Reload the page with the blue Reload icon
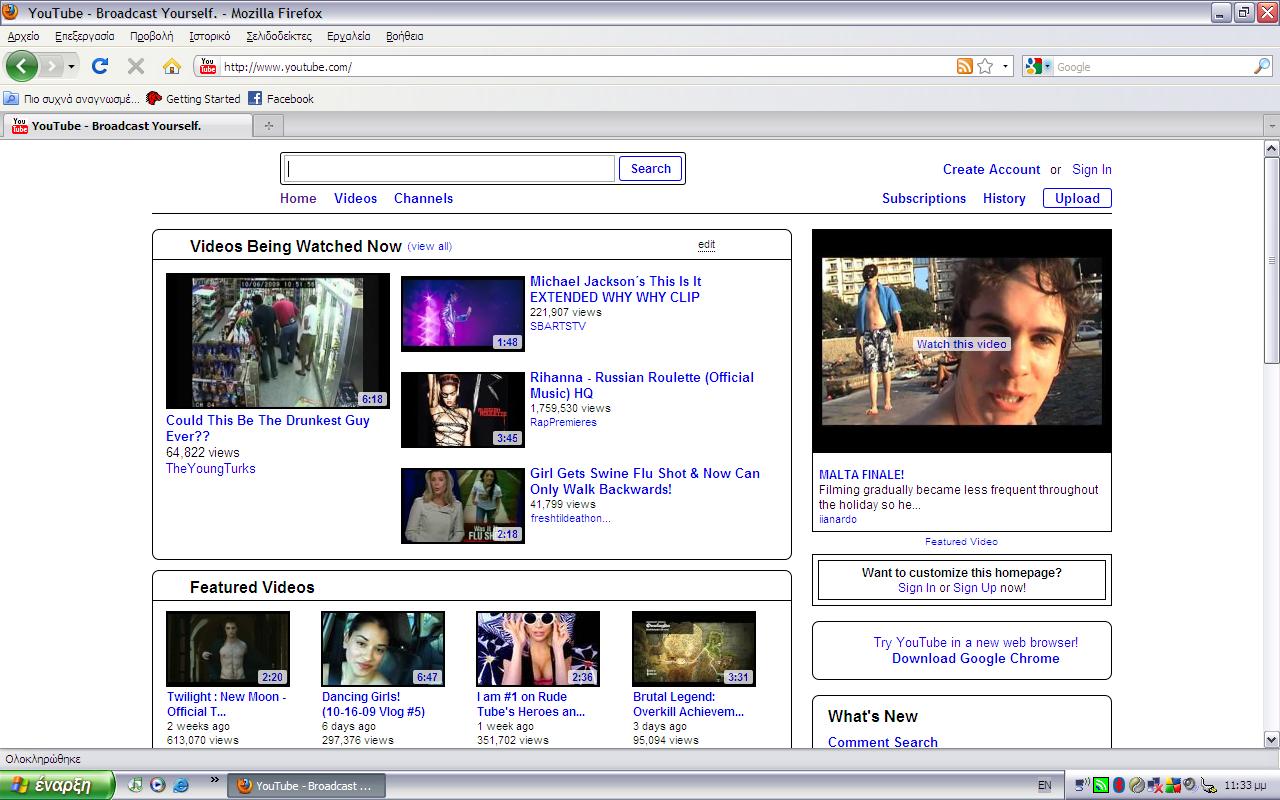Screen dimensions: 1280x800 click(x=100, y=66)
